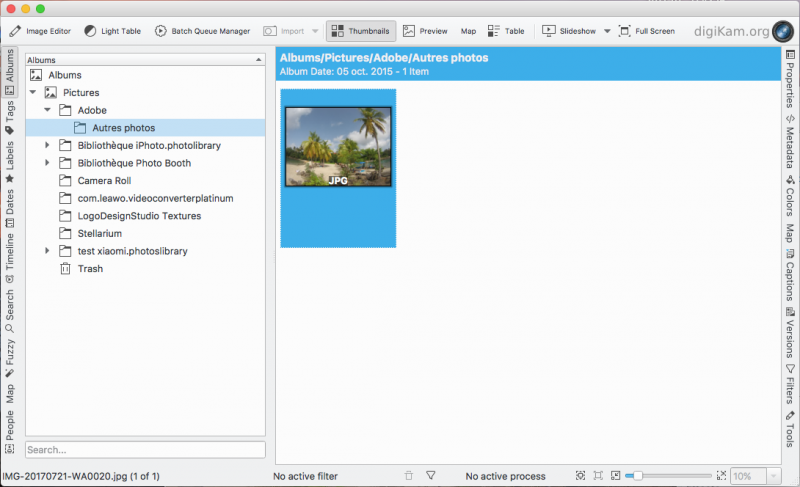
Task: Open the Metadata right sidebar tab
Action: [x=790, y=142]
